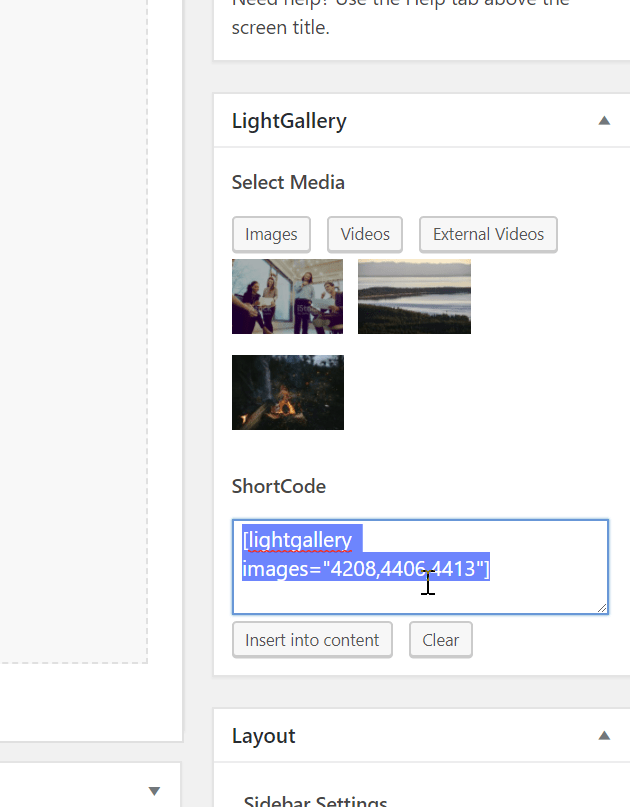
Task: Switch media selection to External Videos
Action: click(488, 234)
